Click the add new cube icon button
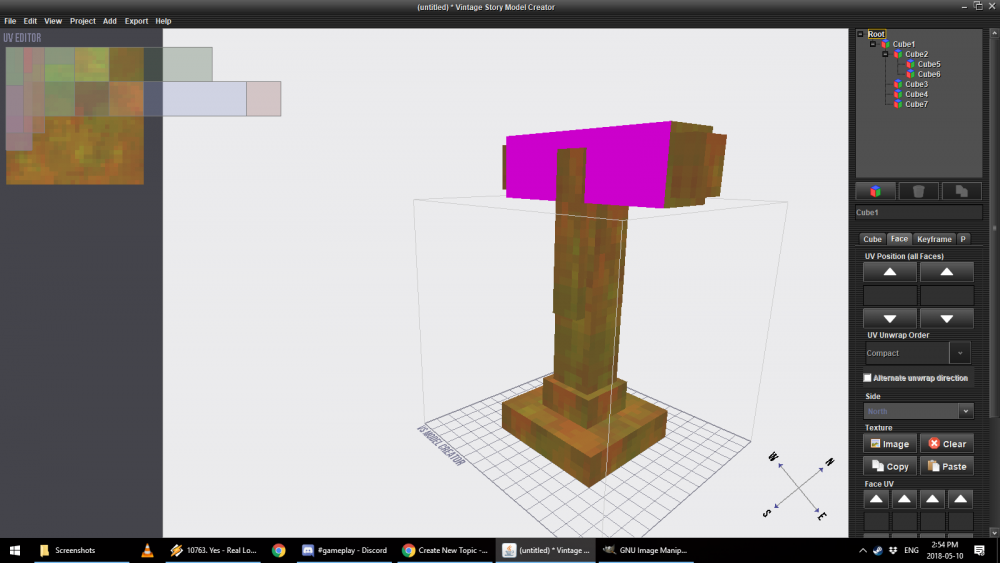 (x=875, y=191)
